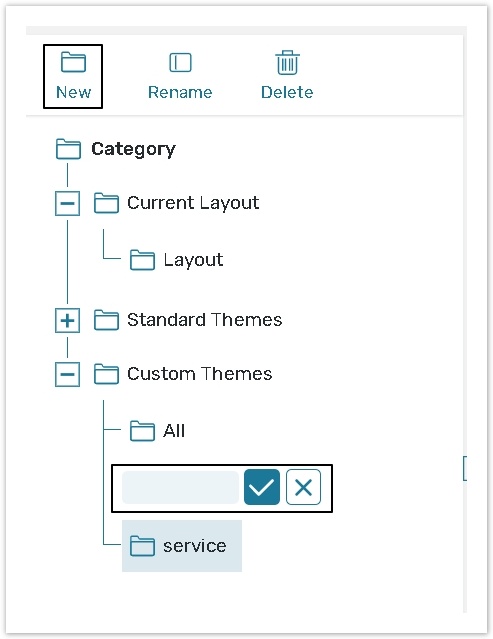This screenshot has width=493, height=639.
Task: Cancel new category with X button
Action: 303,487
